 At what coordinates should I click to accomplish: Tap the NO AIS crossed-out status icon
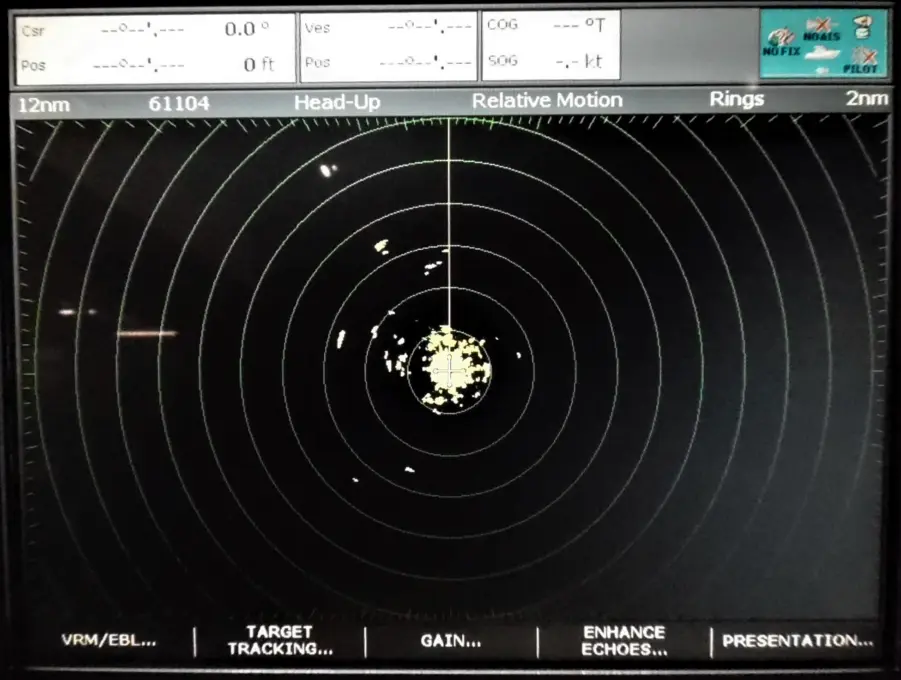click(822, 29)
